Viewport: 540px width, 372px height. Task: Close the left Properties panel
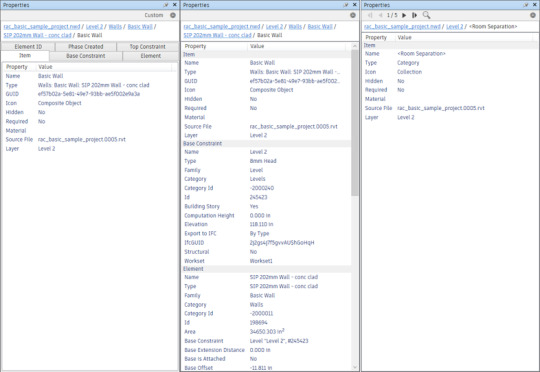[x=175, y=5]
